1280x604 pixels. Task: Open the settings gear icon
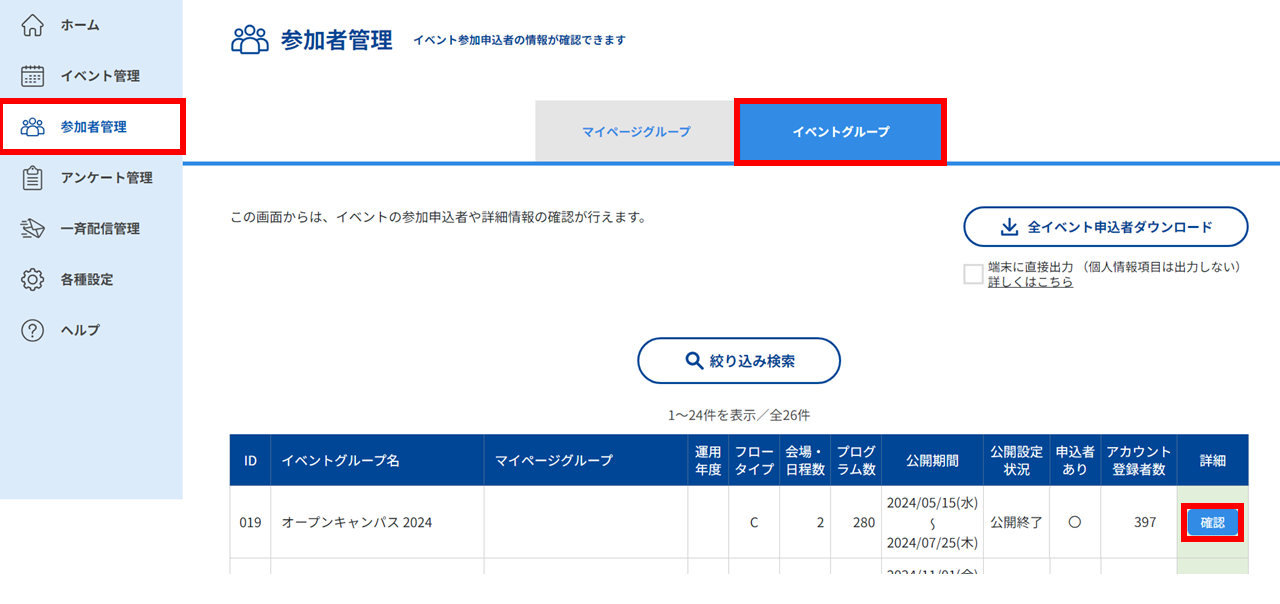coord(33,280)
